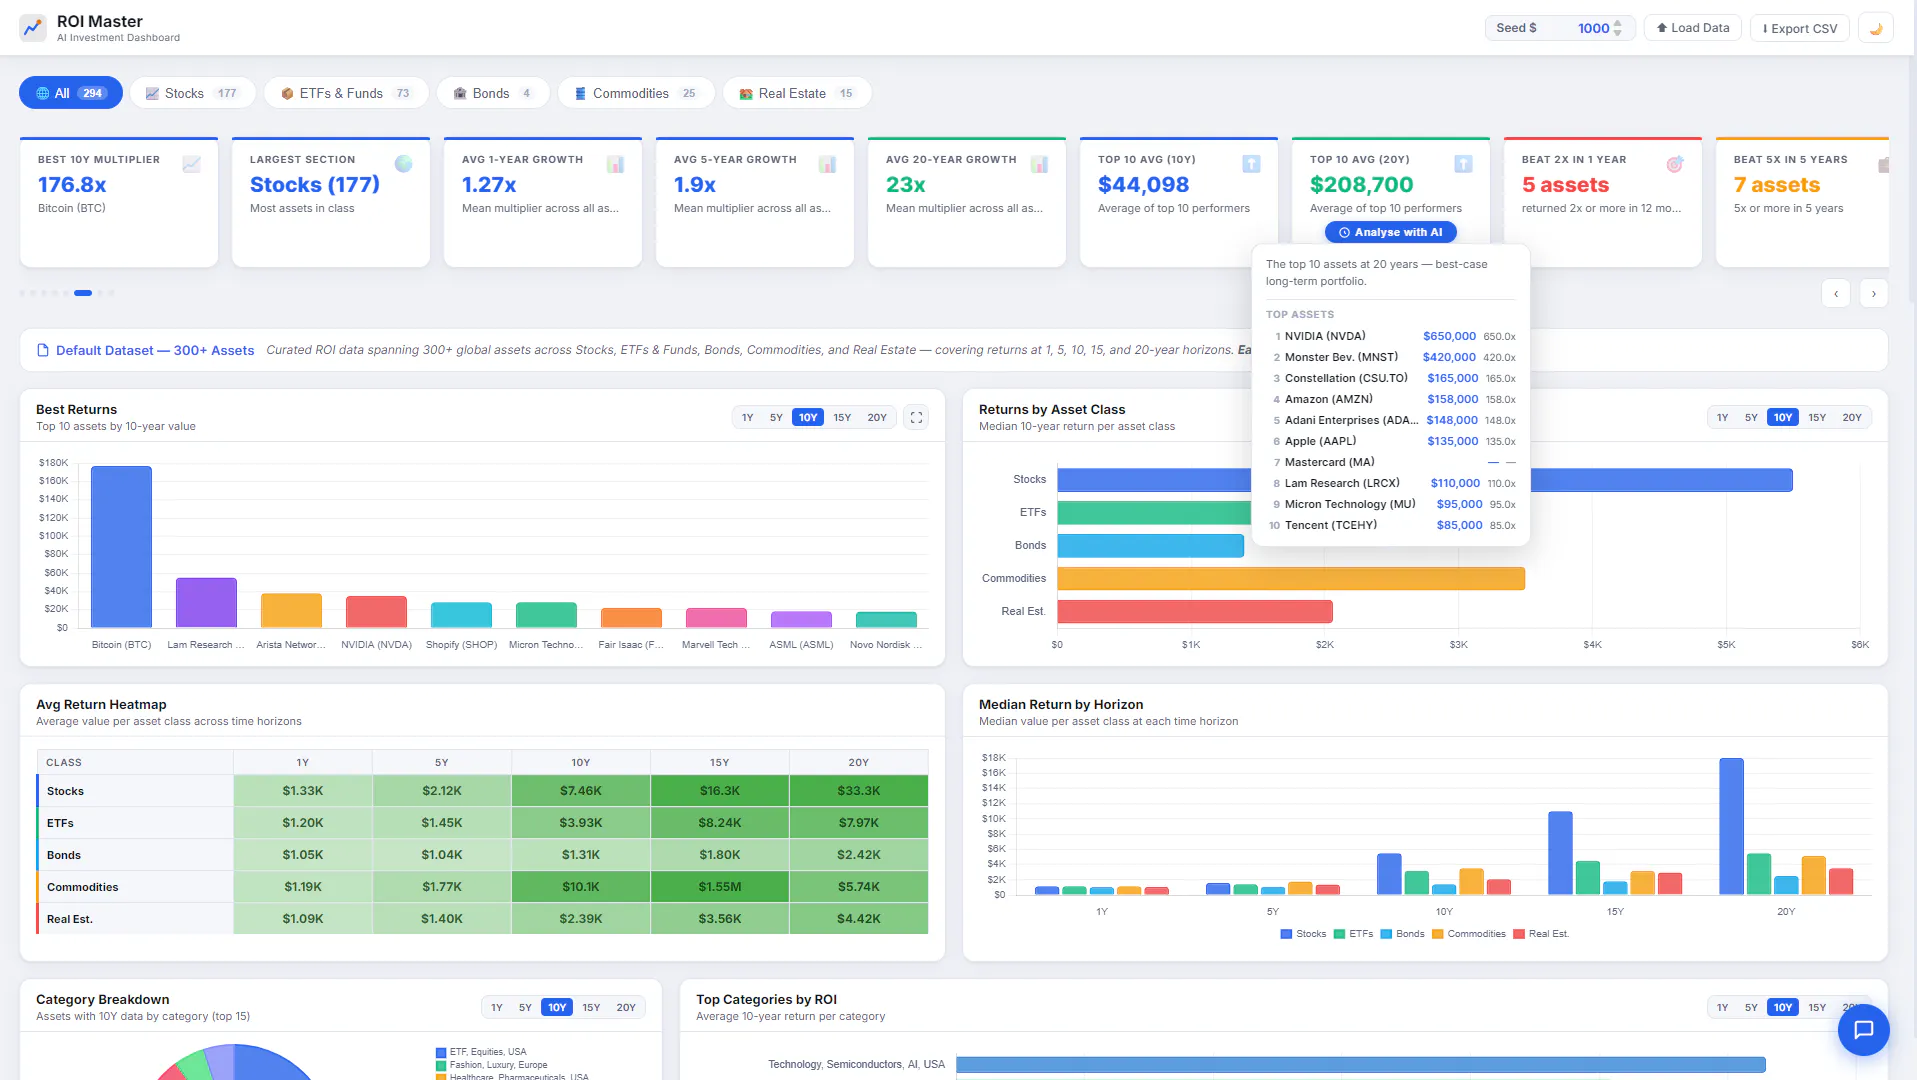Set Top Categories by ROI to 1Y

[1723, 1007]
